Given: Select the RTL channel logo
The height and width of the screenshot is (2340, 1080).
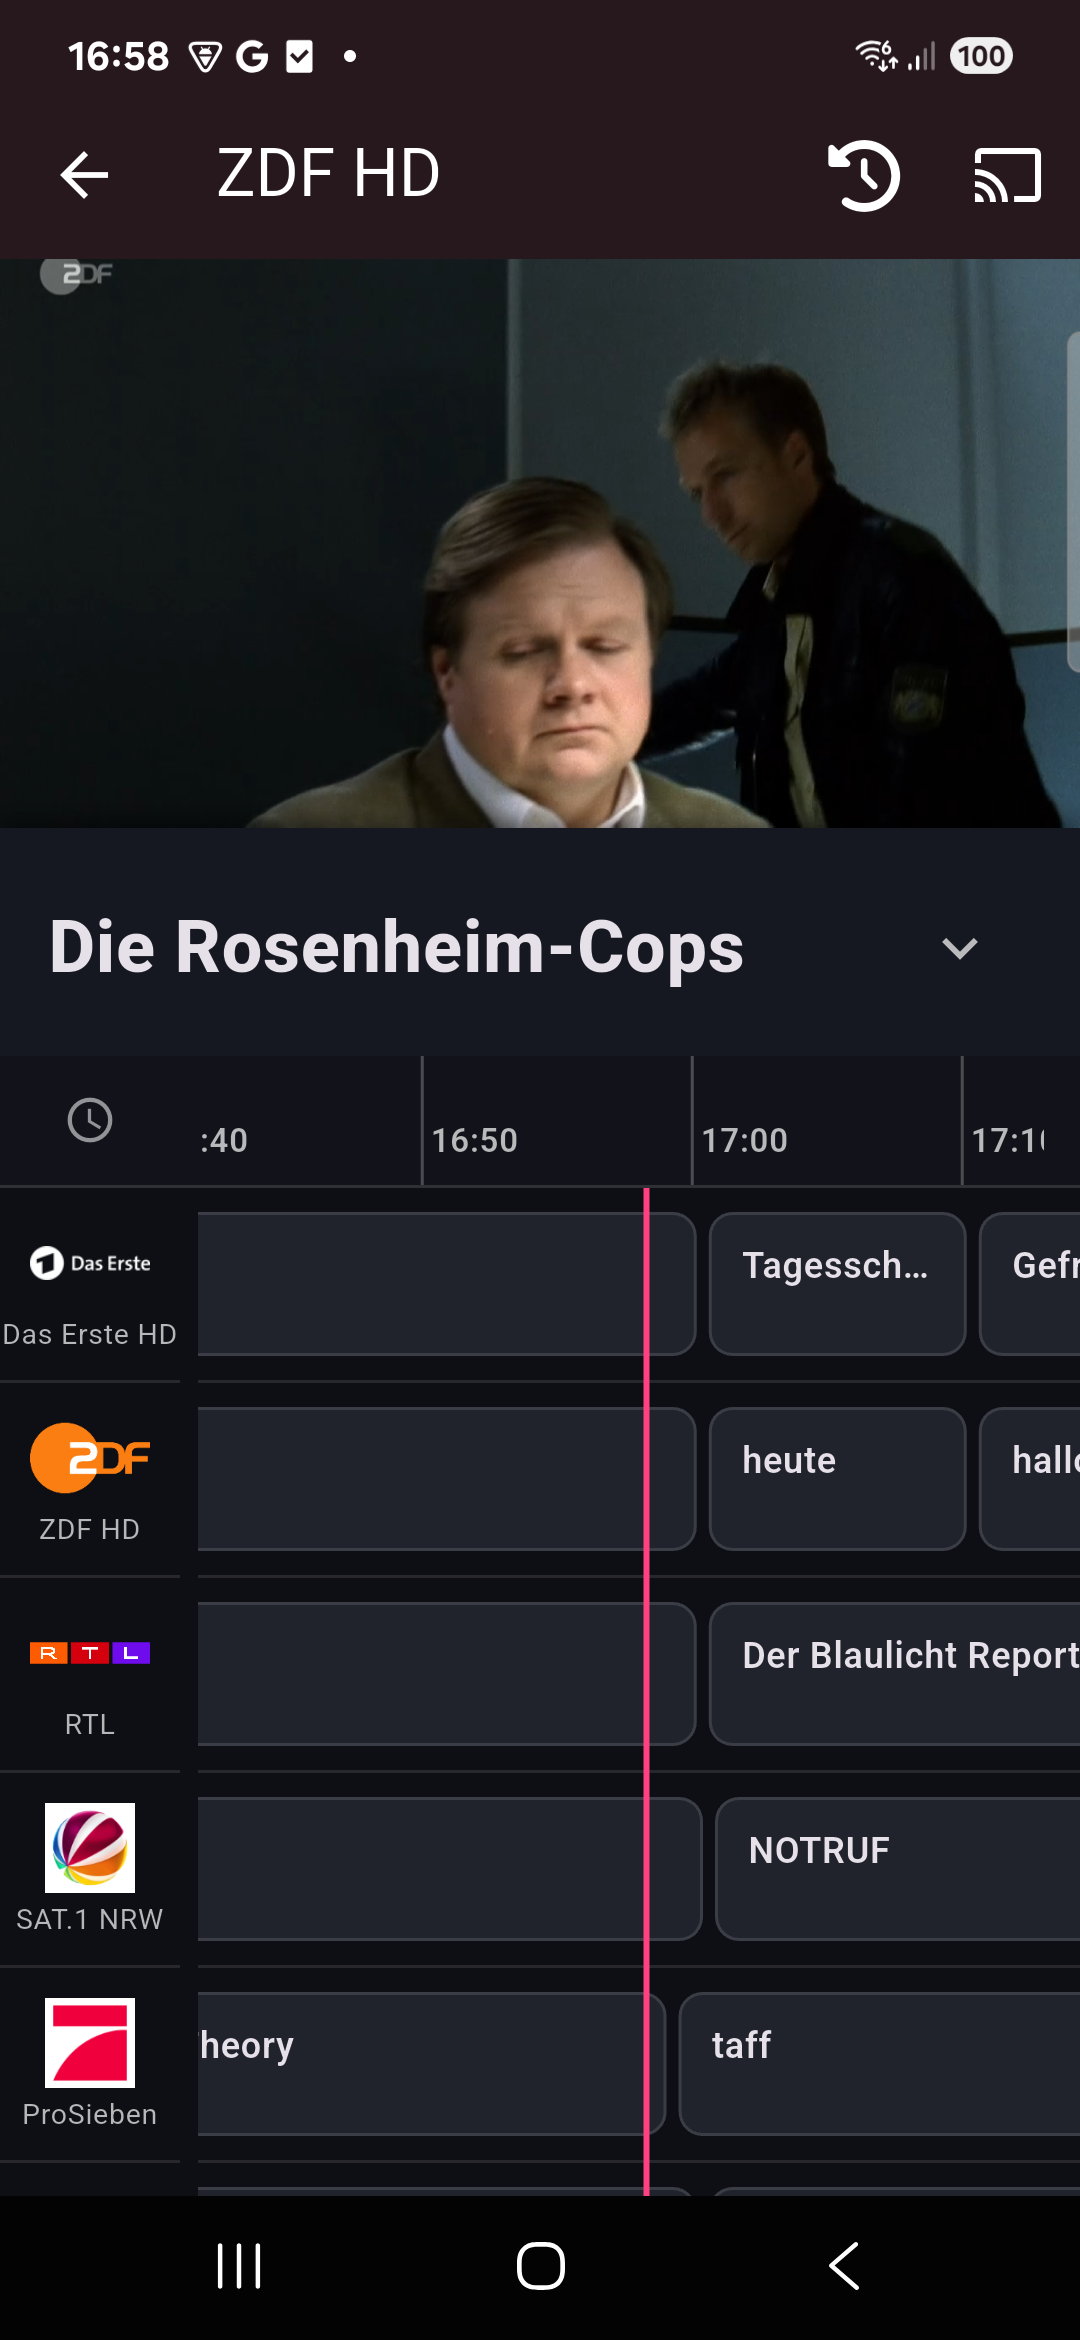Looking at the screenshot, I should [x=90, y=1653].
